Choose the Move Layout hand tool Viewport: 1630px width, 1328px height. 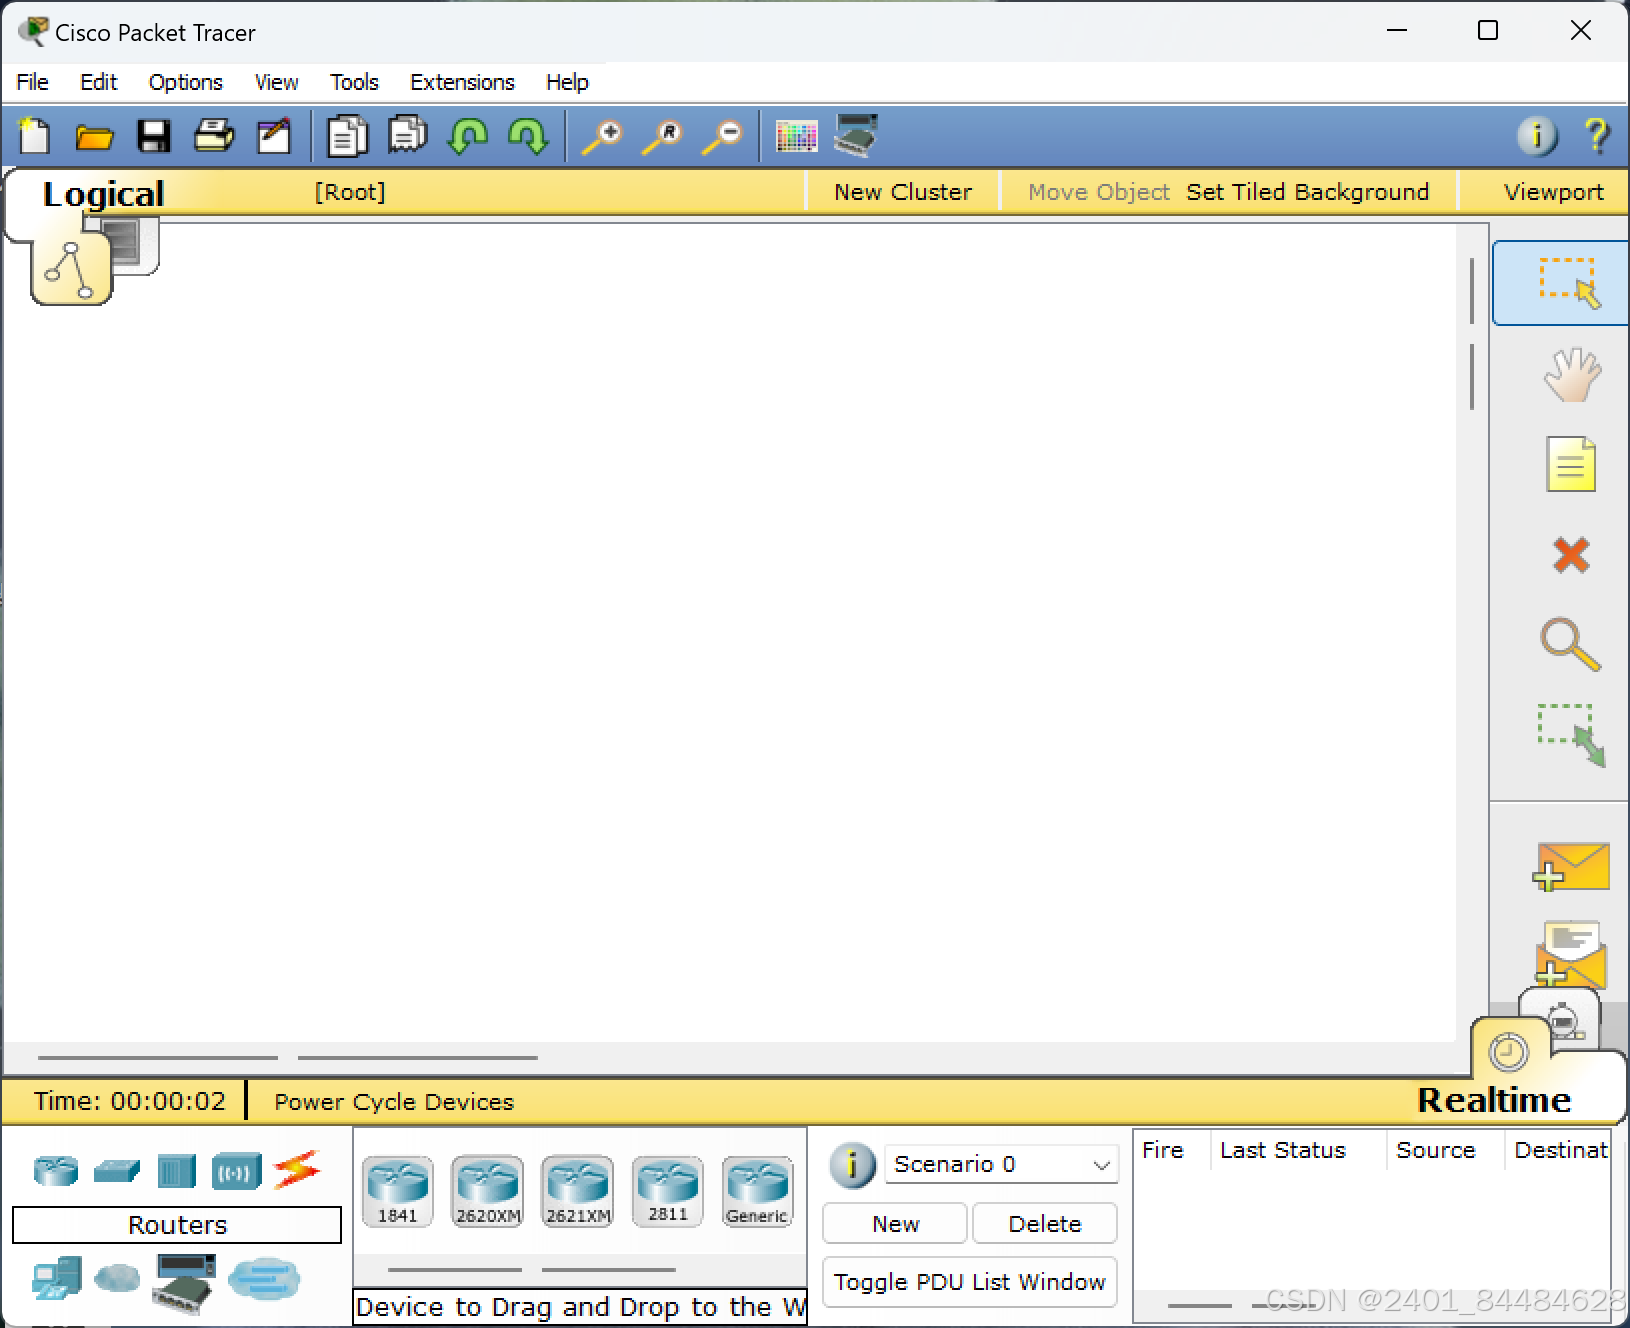click(1571, 375)
